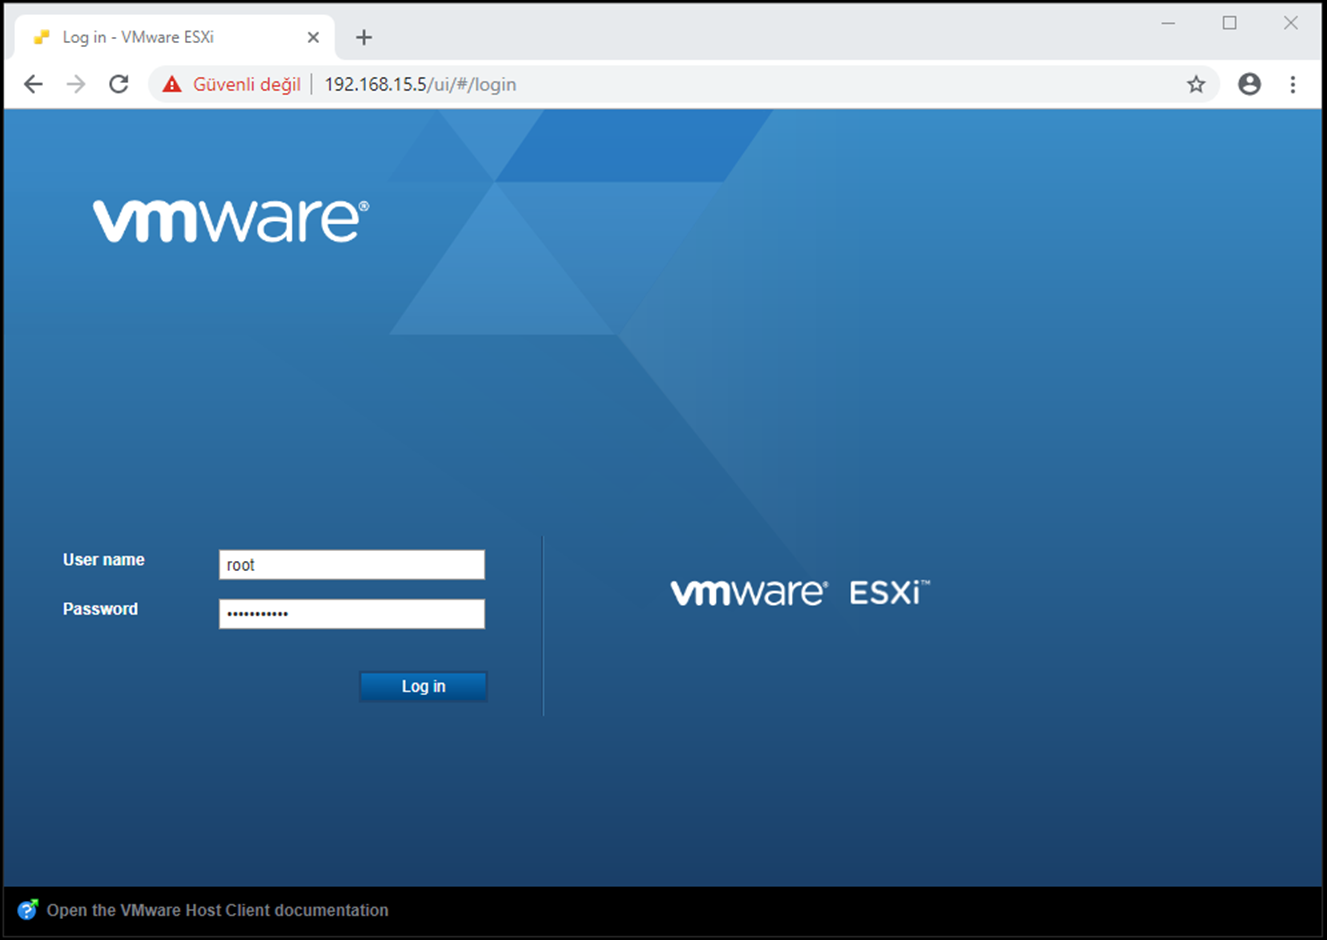Click the User name label
Image resolution: width=1327 pixels, height=940 pixels.
pos(103,560)
